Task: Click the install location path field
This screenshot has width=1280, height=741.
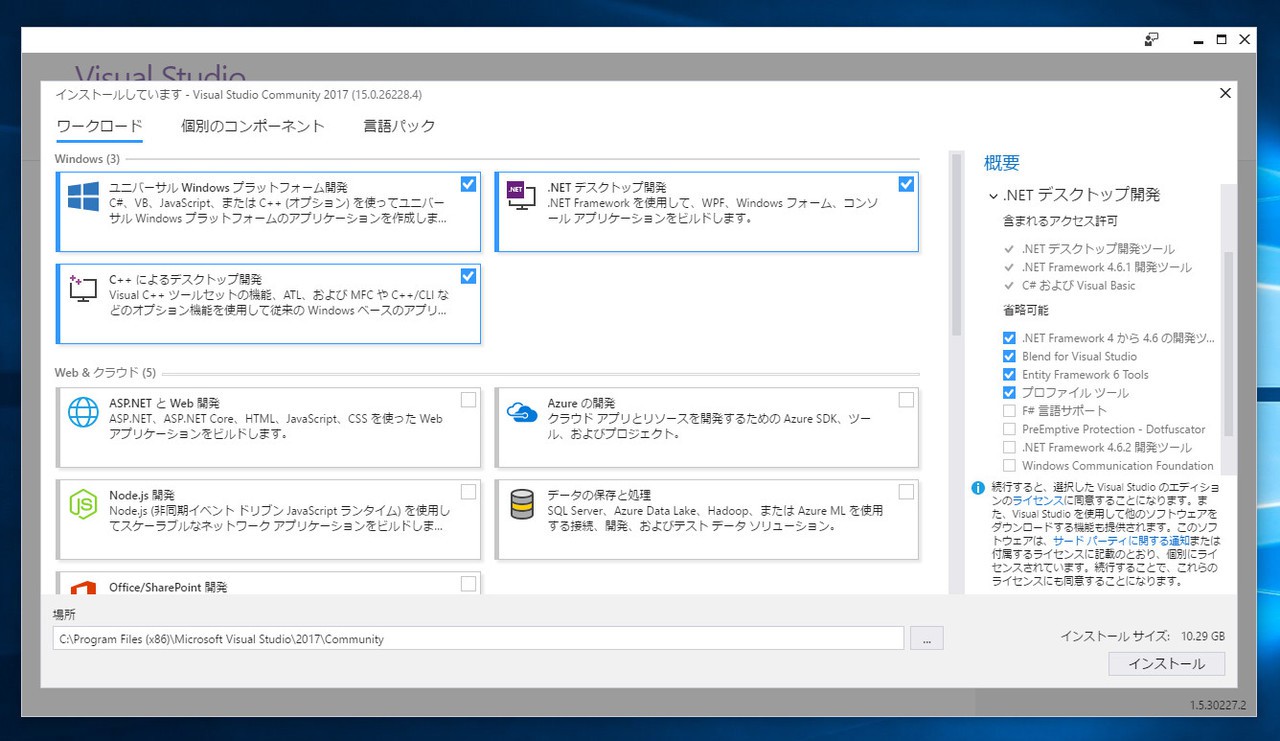Action: [x=478, y=638]
